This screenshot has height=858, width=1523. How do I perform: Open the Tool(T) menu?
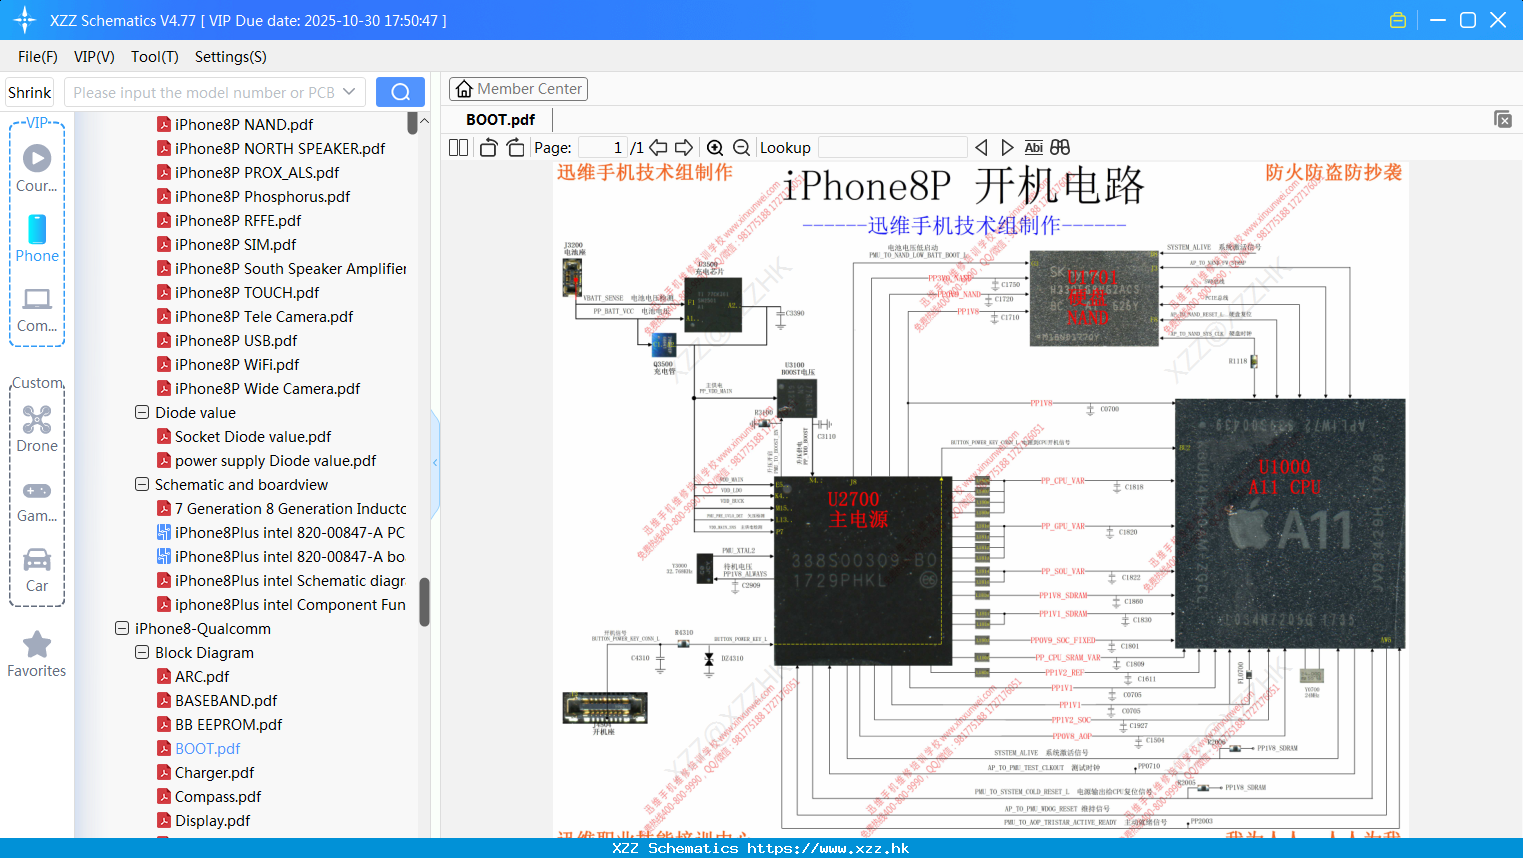155,57
